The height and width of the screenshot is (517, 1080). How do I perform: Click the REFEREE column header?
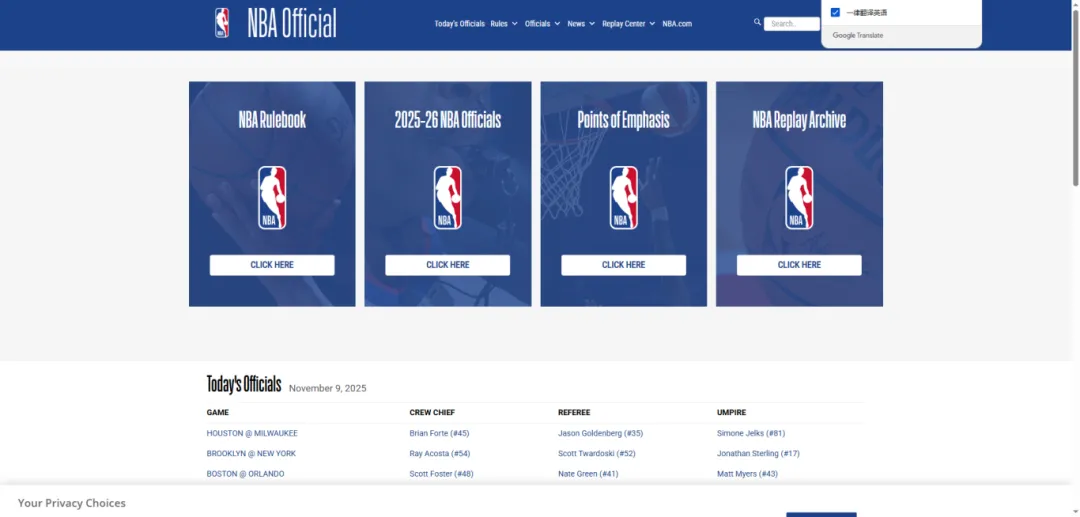tap(574, 412)
